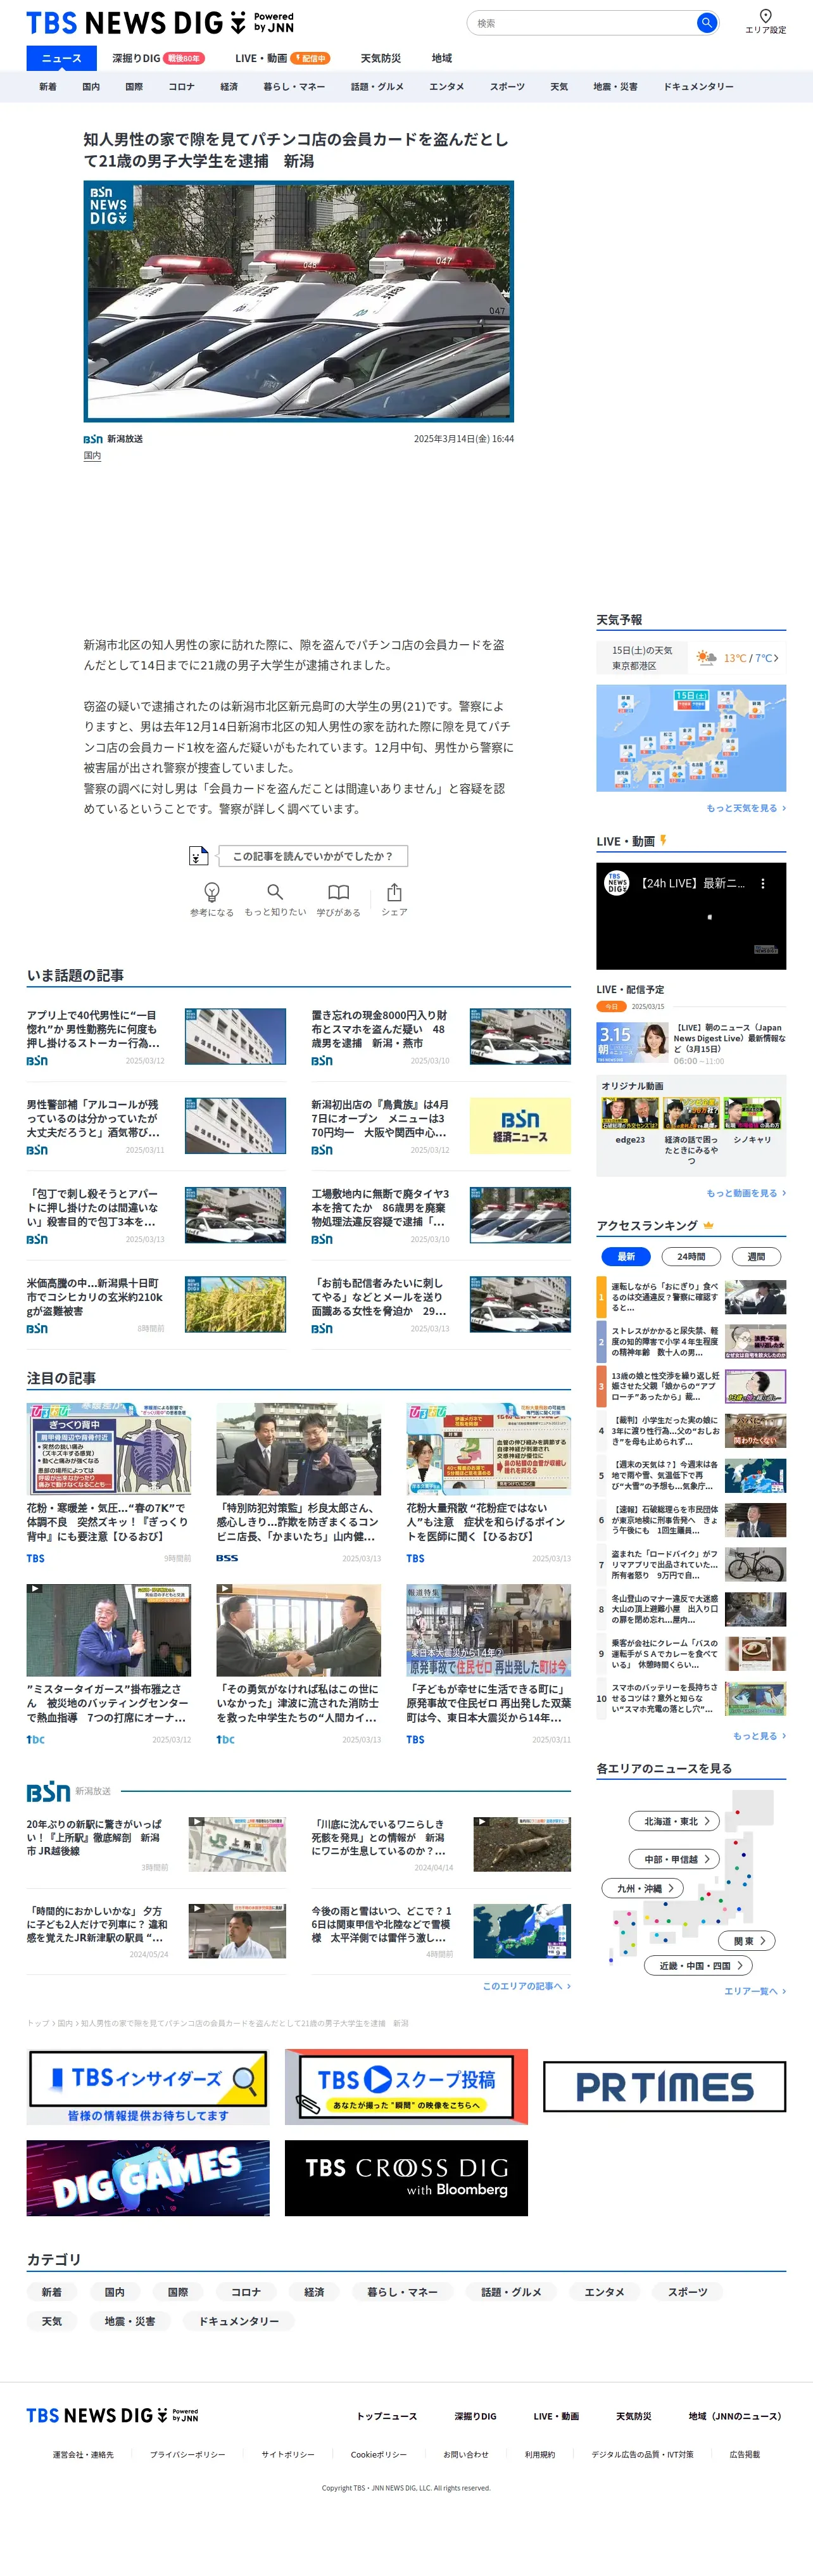
Task: Expand the Tokyo weather forecast chevron
Action: coord(776,658)
